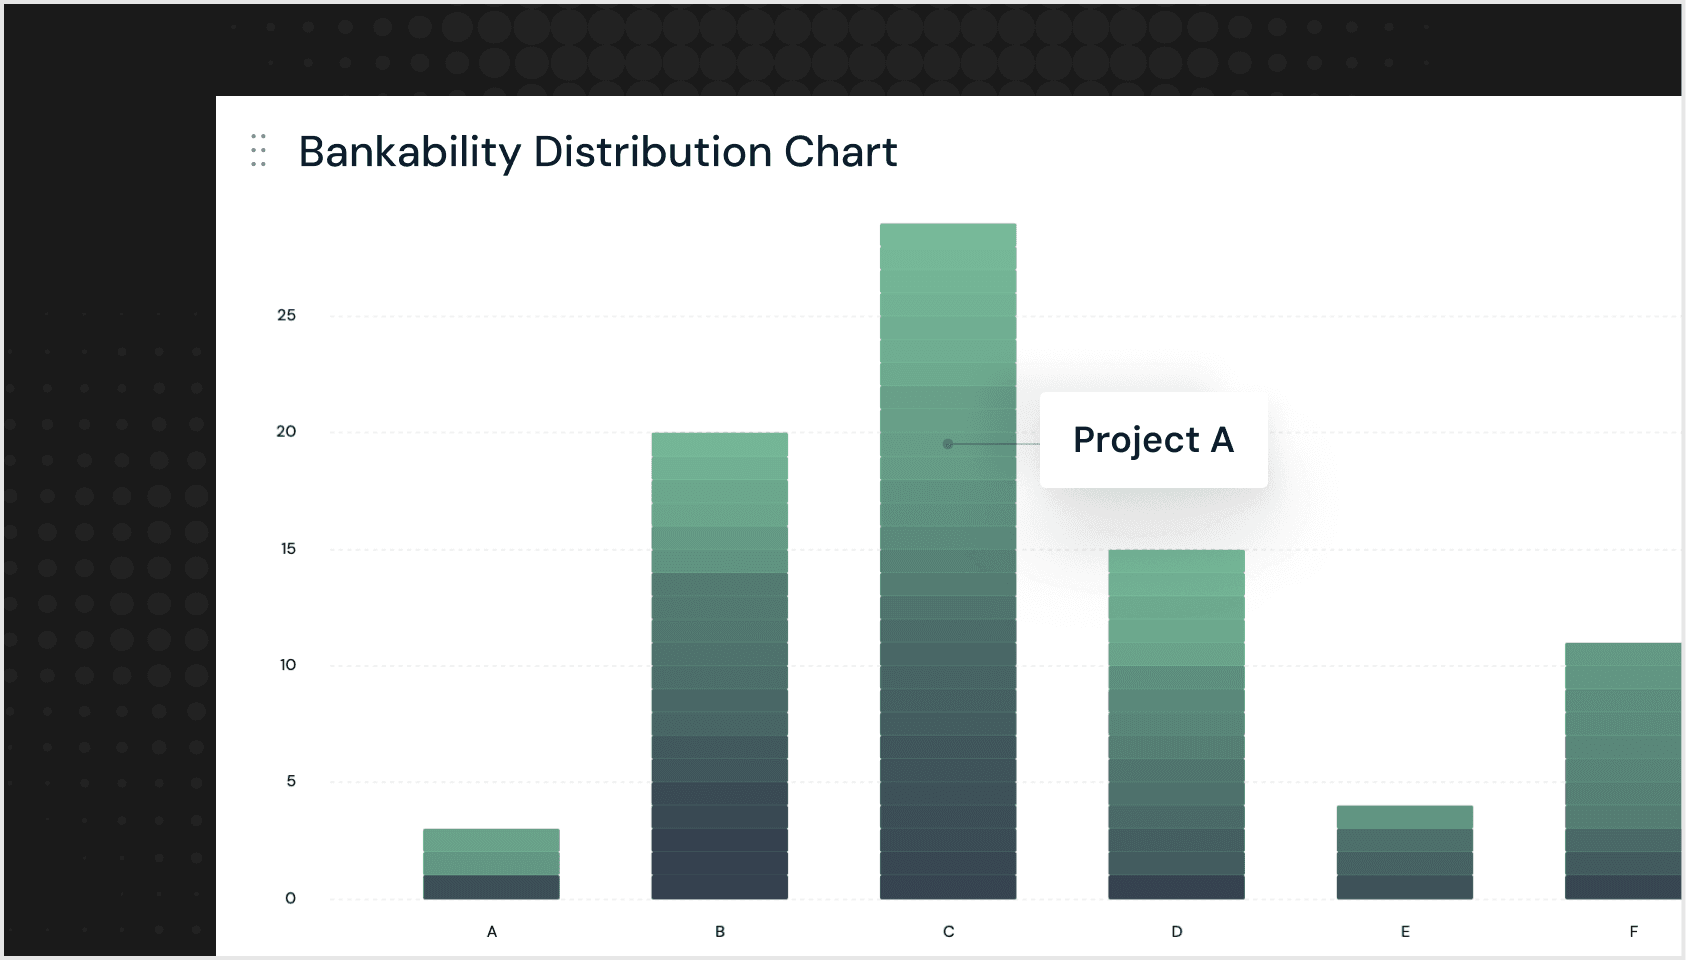This screenshot has height=960, width=1686.
Task: Click the y-axis value 15
Action: point(288,548)
